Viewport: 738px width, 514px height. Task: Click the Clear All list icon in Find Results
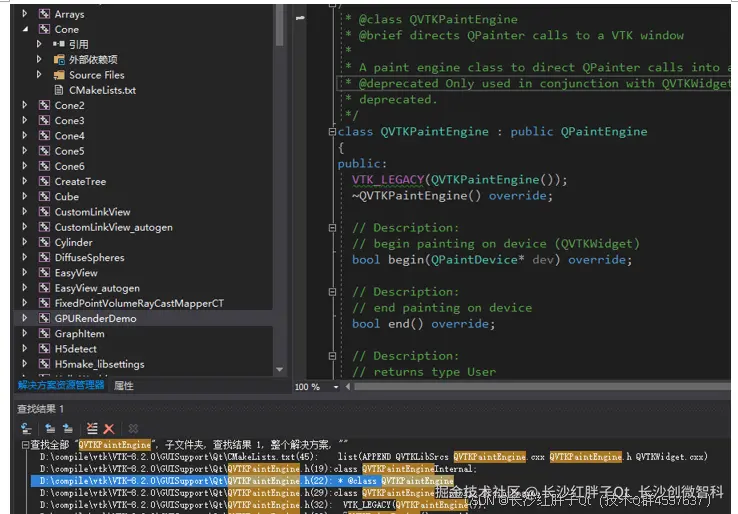click(x=92, y=428)
